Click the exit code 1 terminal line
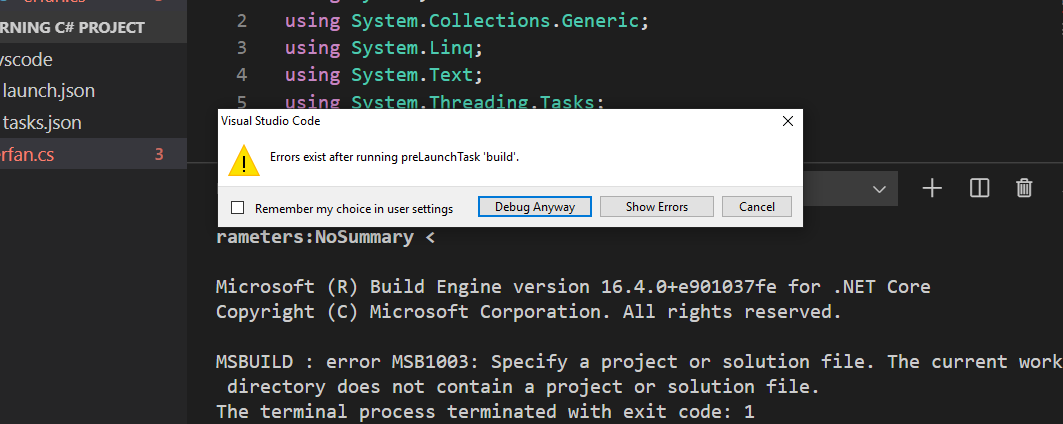 coord(485,412)
